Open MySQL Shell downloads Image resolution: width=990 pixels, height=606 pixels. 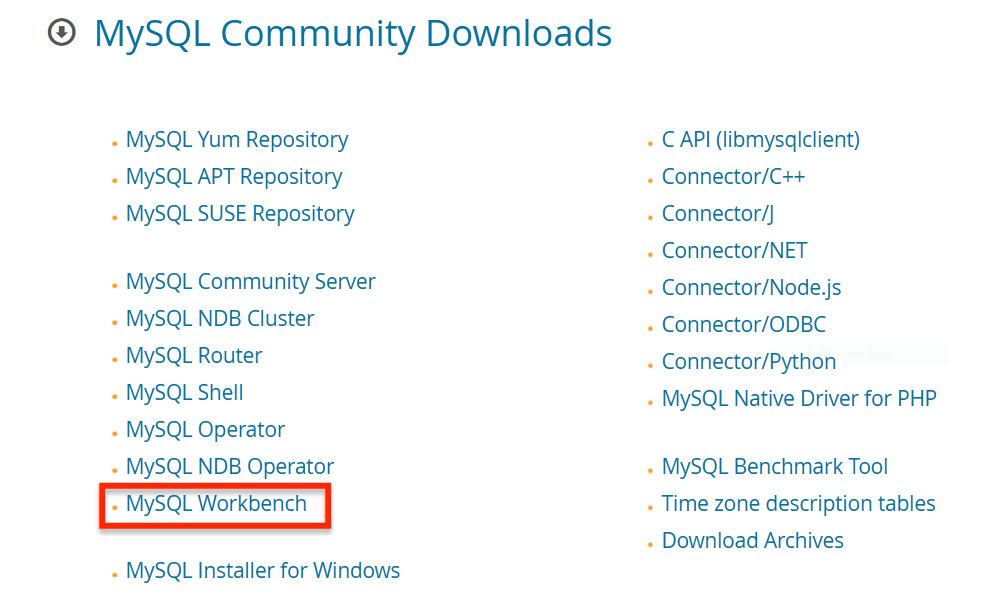184,393
